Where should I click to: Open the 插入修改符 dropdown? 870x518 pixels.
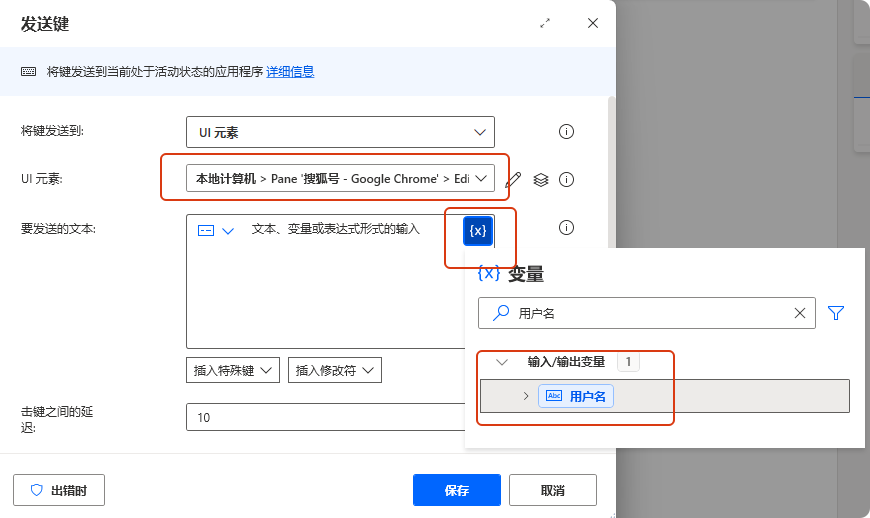pyautogui.click(x=335, y=370)
